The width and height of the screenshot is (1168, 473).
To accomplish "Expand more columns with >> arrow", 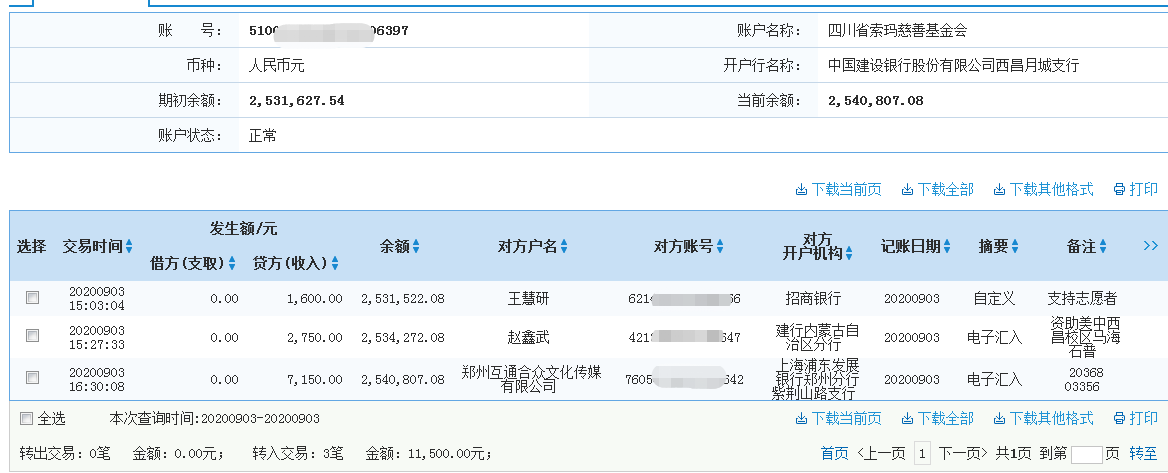I will [x=1150, y=245].
